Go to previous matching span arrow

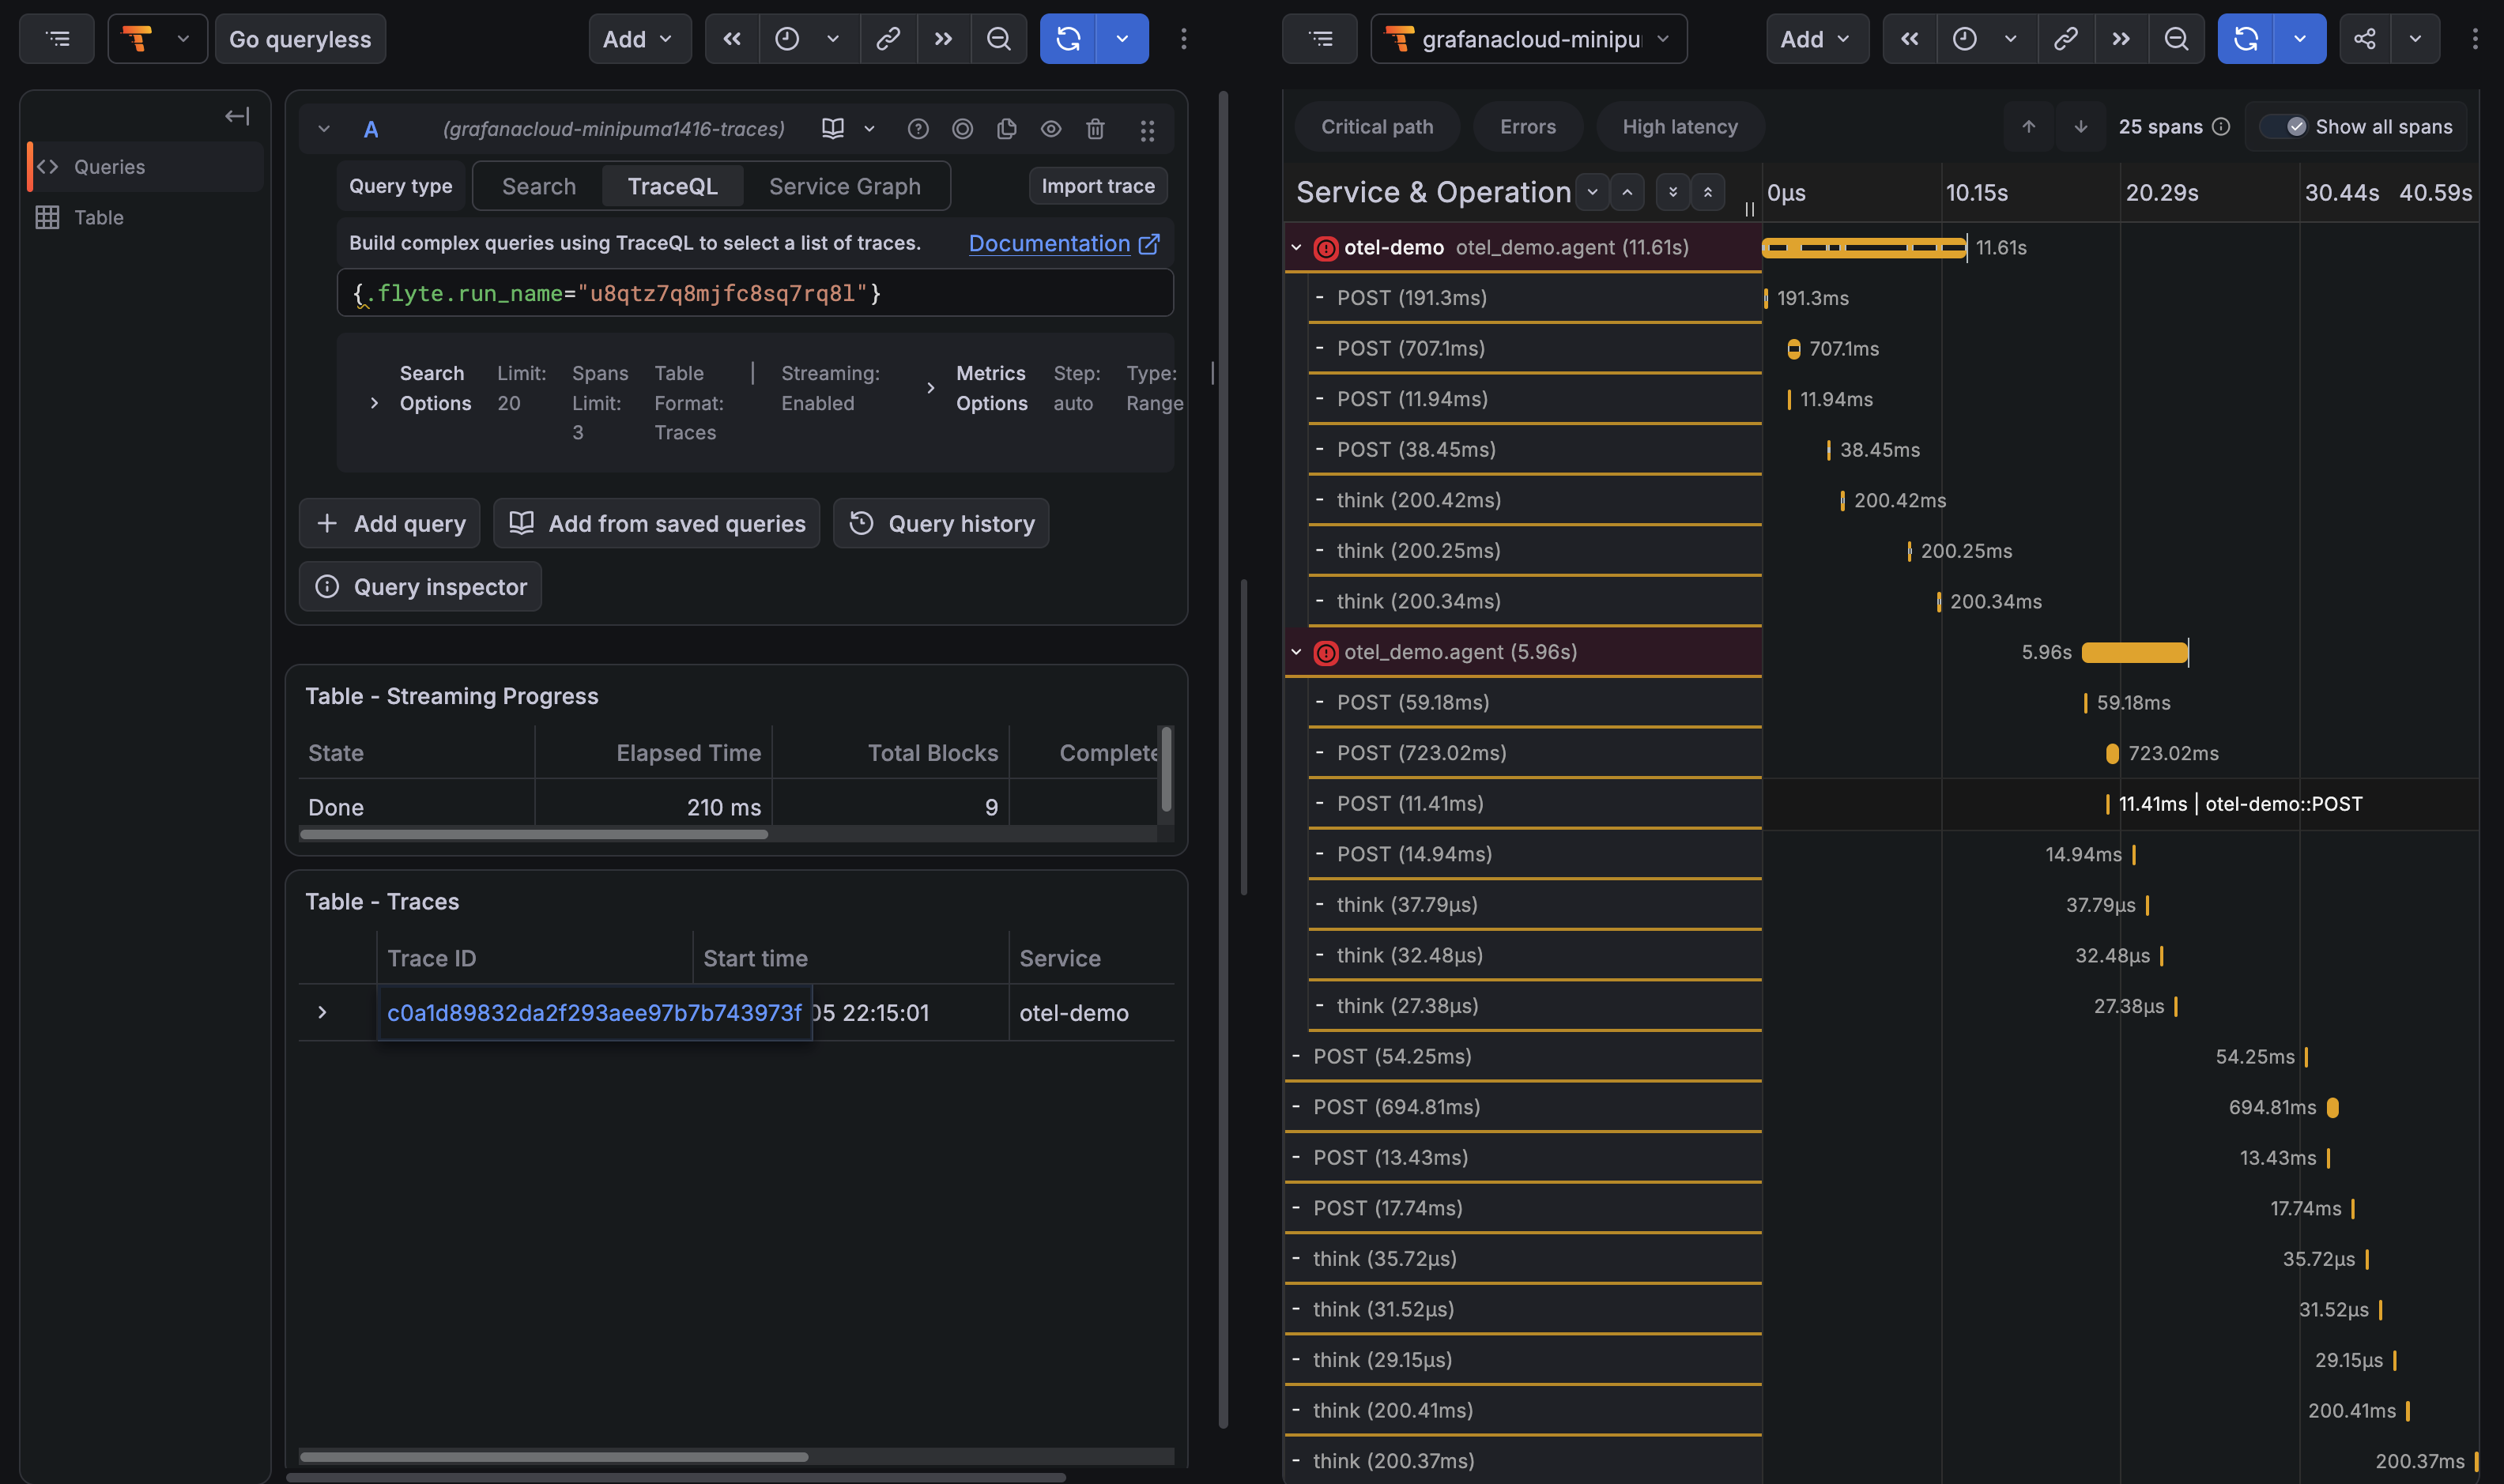pyautogui.click(x=2029, y=126)
